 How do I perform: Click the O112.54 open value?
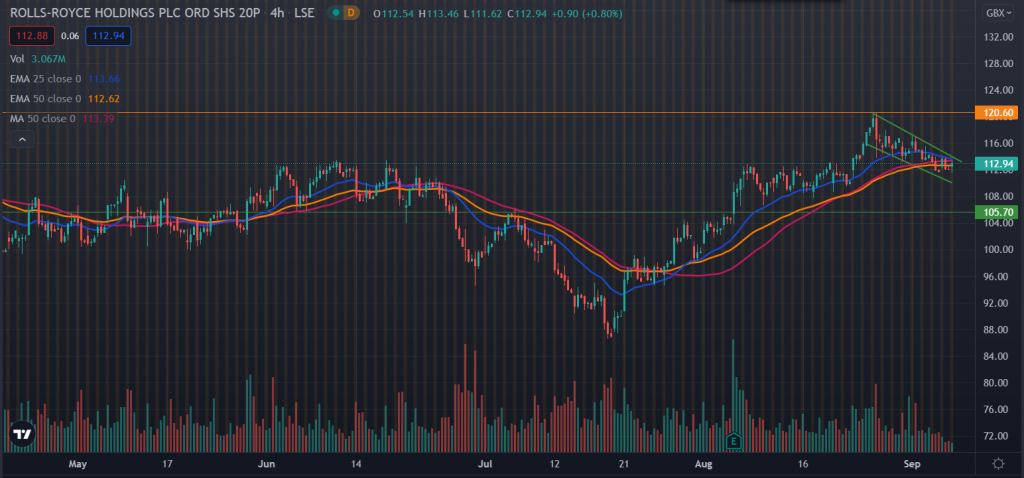(x=394, y=13)
